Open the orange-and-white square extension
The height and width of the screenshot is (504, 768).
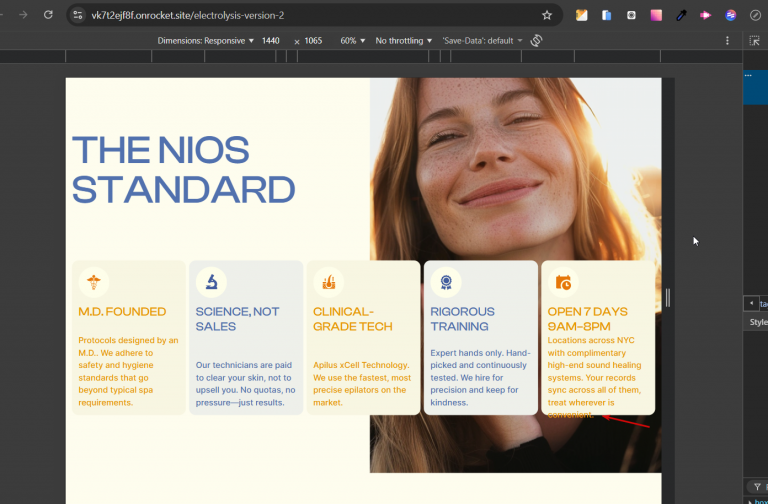[x=581, y=15]
